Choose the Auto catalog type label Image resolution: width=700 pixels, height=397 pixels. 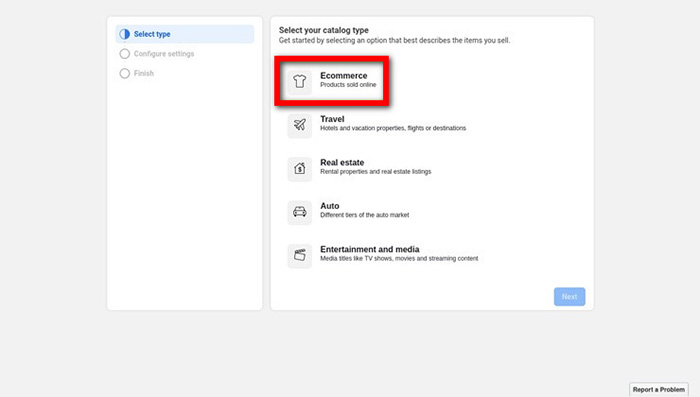click(x=329, y=206)
